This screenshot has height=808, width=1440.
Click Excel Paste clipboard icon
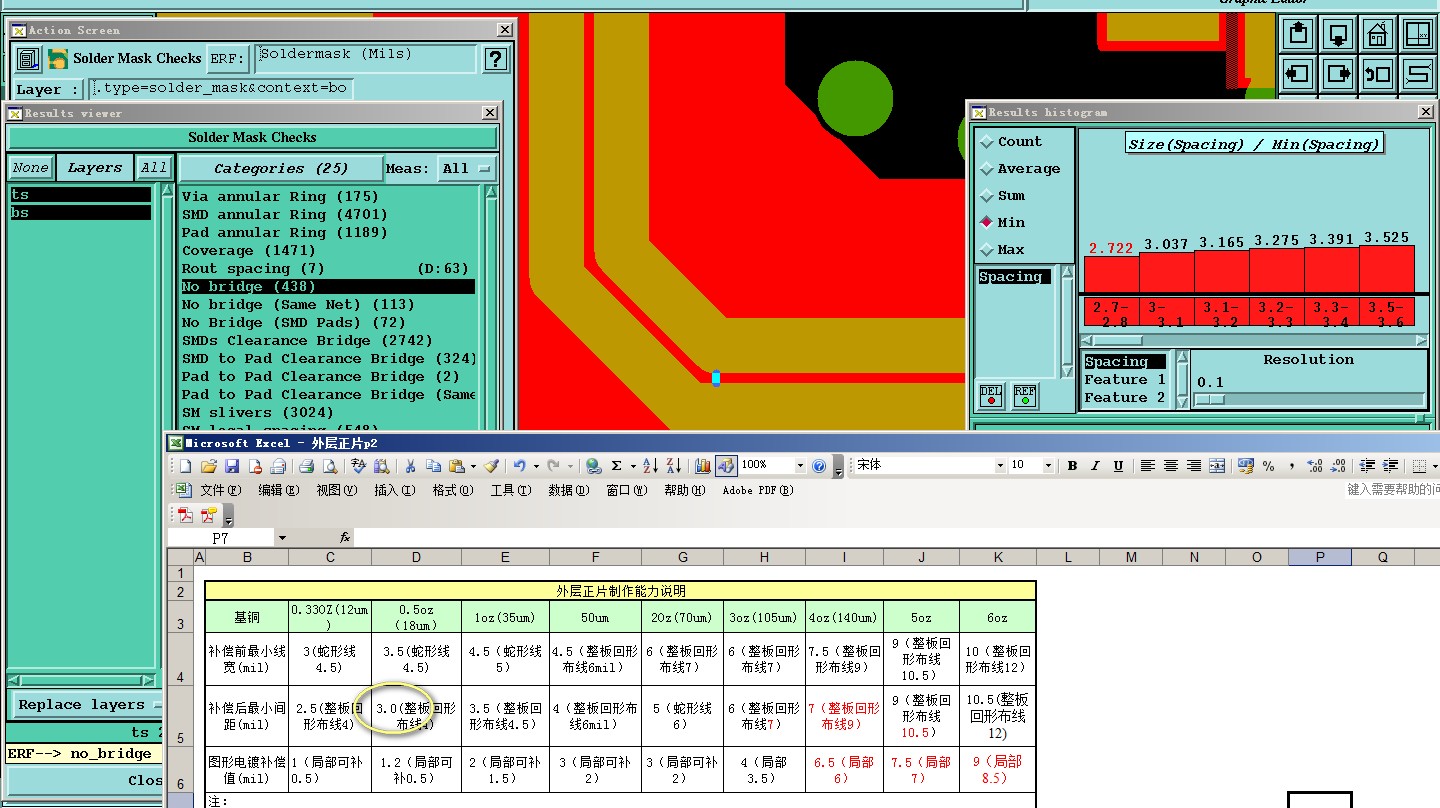tap(457, 466)
